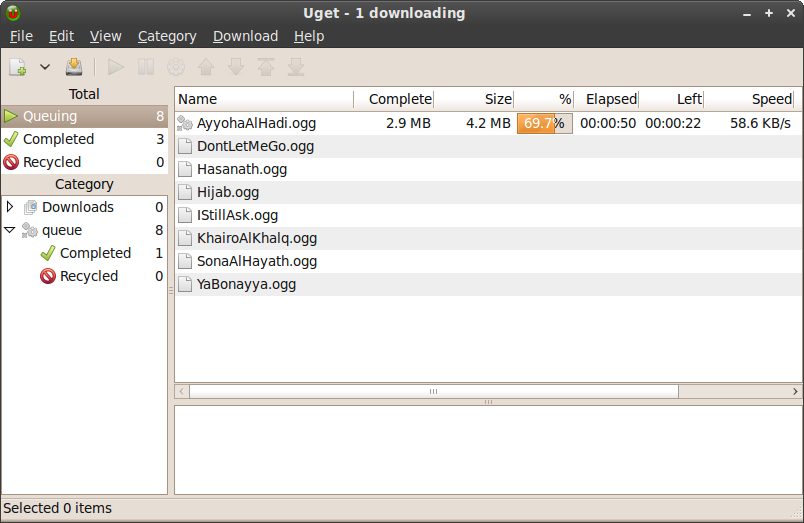The width and height of the screenshot is (804, 523).
Task: Click the move to top icon
Action: coord(266,67)
